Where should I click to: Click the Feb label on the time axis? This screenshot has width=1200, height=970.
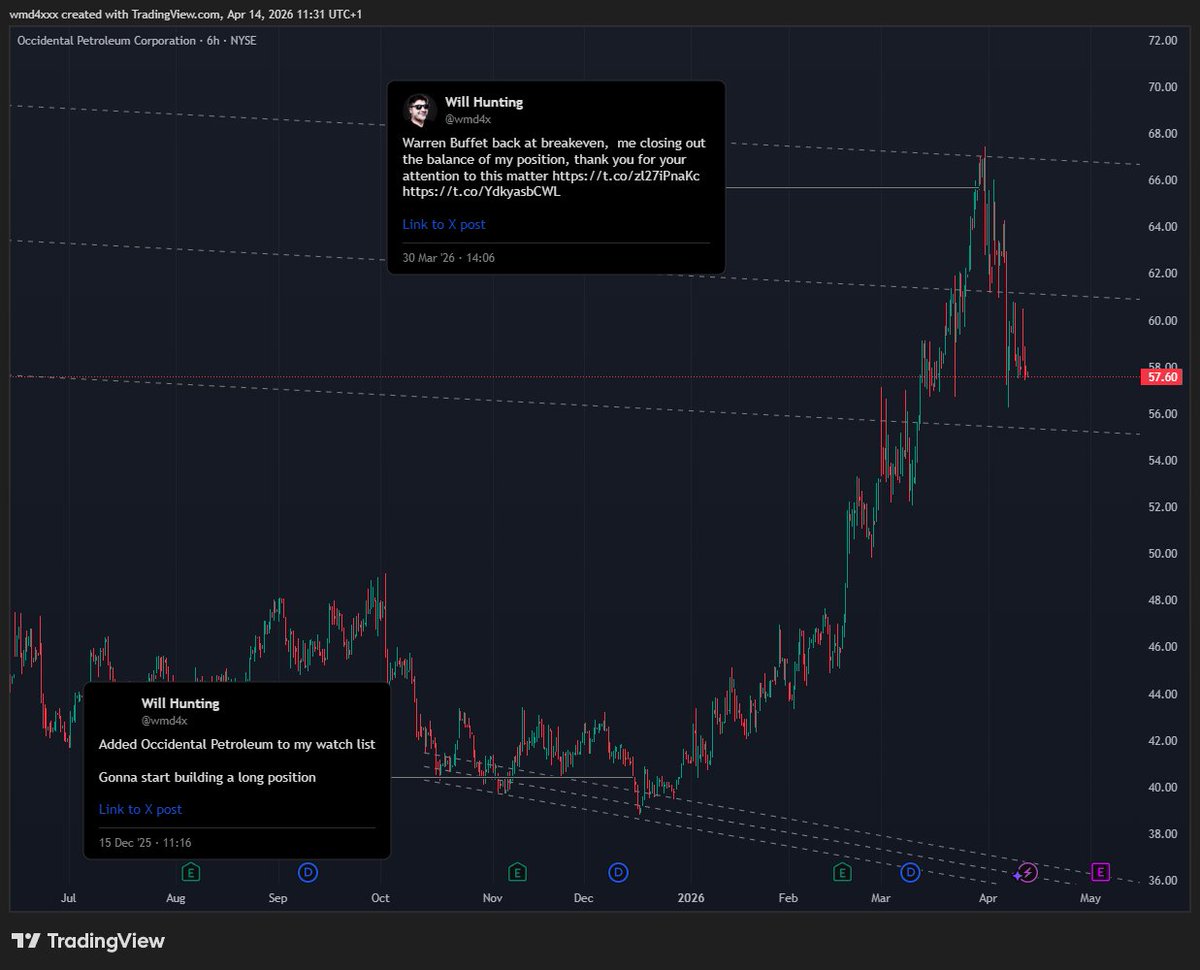pyautogui.click(x=788, y=898)
